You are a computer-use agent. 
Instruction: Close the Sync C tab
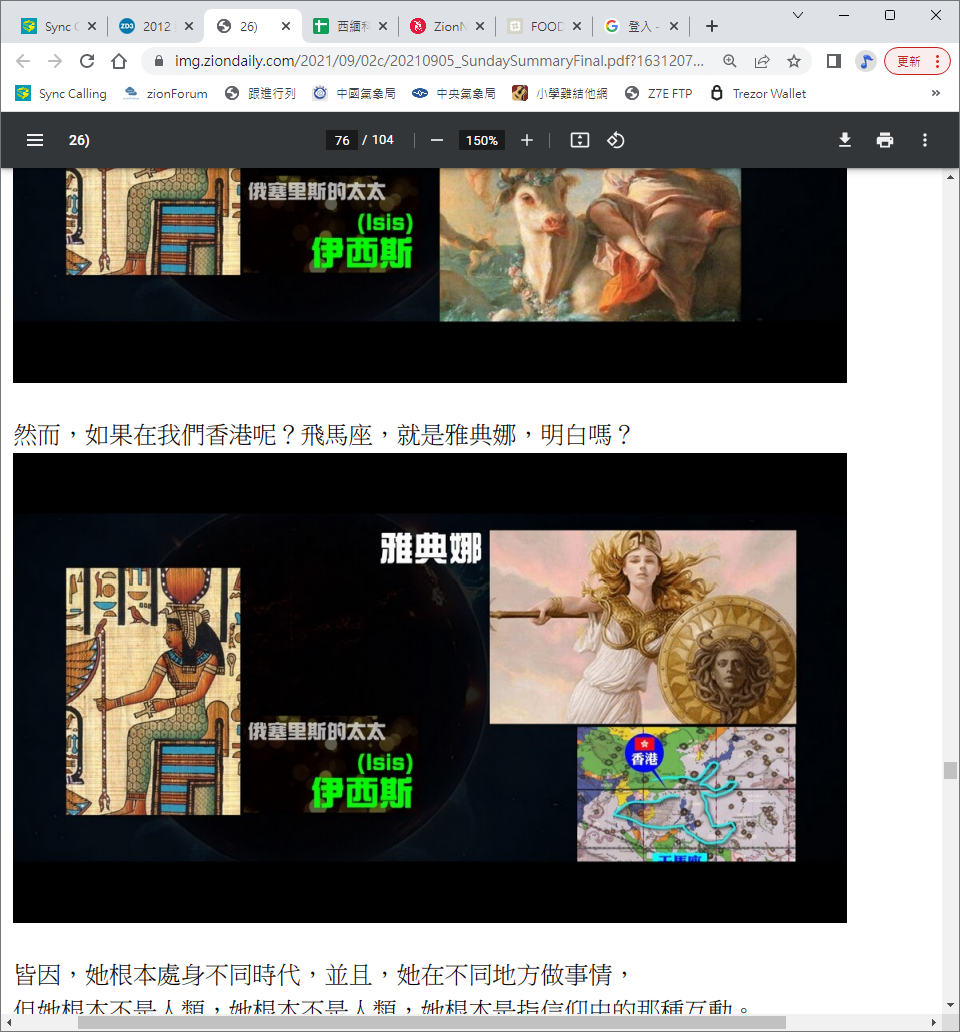[x=92, y=26]
